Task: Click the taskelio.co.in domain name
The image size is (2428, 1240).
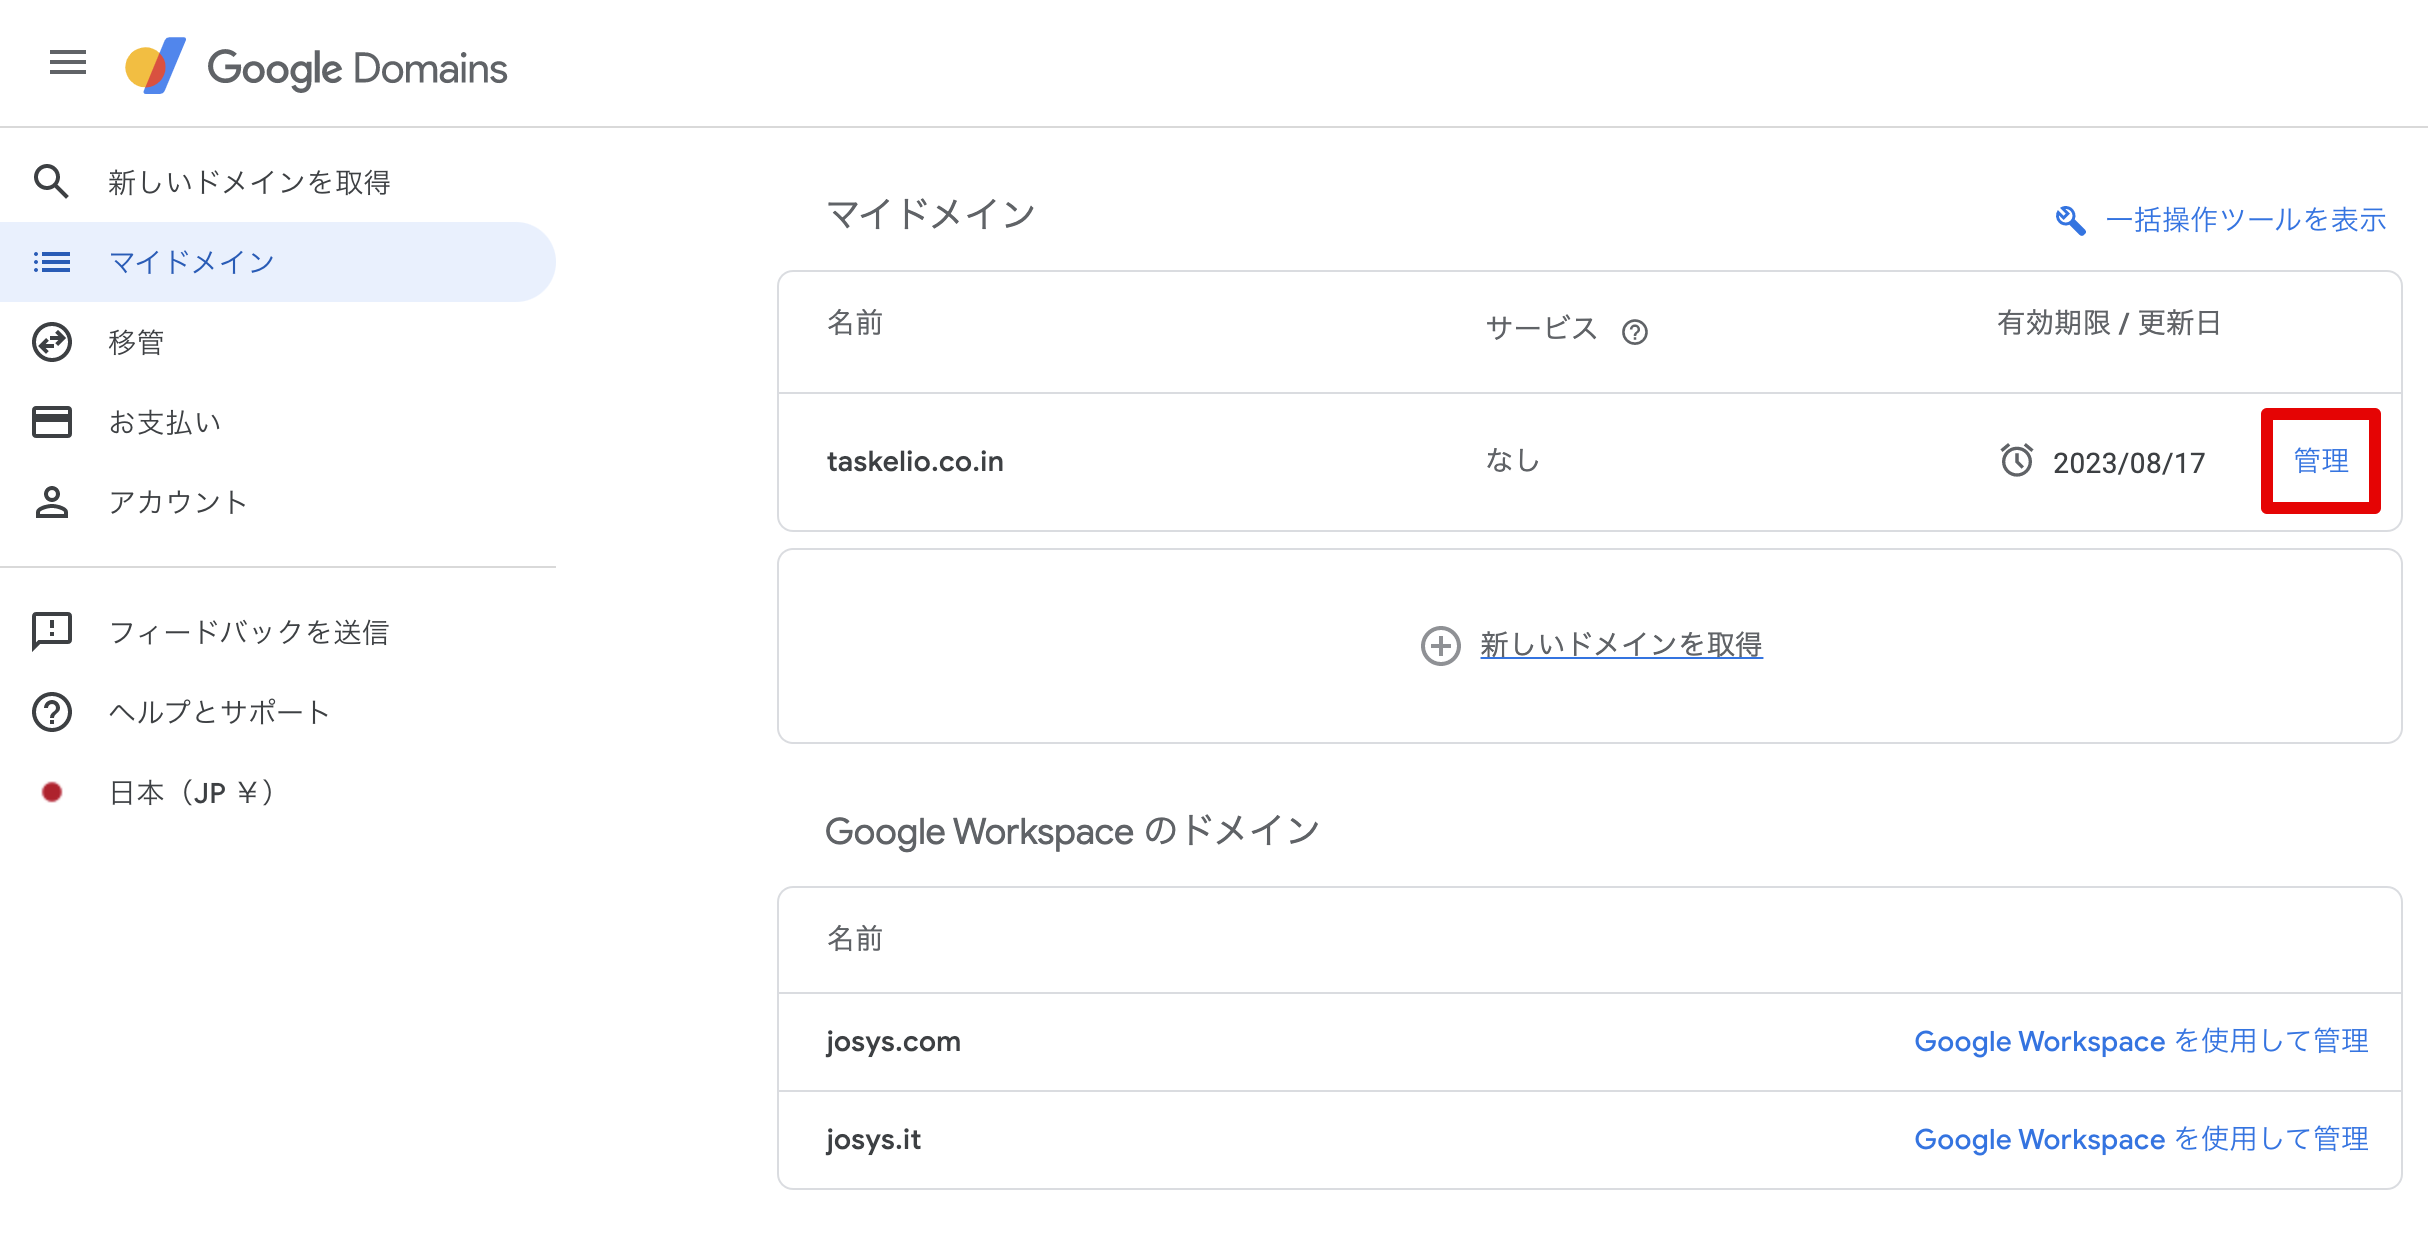Action: (914, 461)
